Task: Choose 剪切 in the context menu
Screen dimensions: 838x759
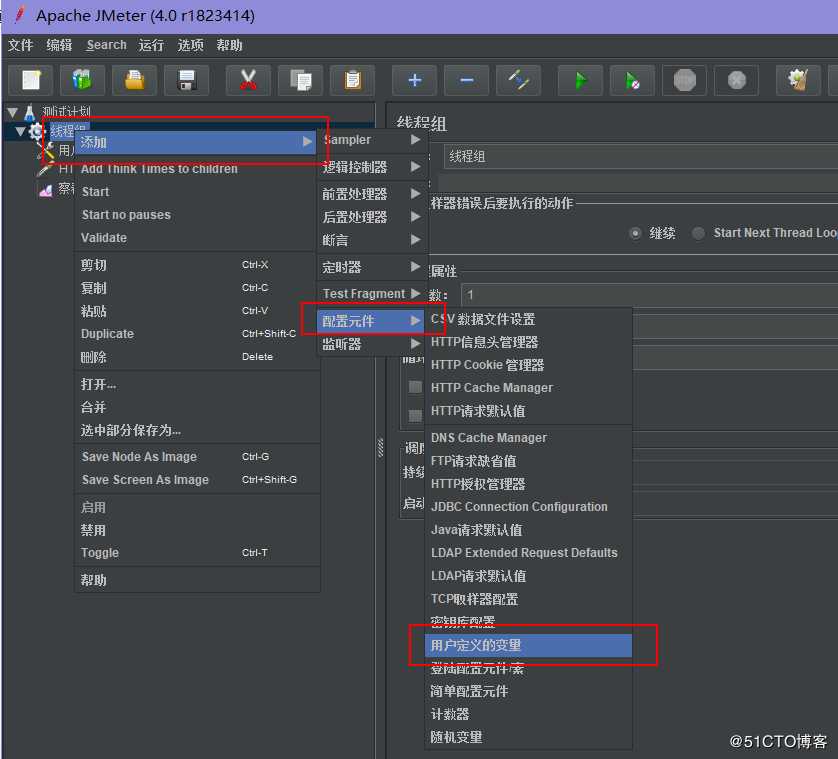Action: (197, 265)
